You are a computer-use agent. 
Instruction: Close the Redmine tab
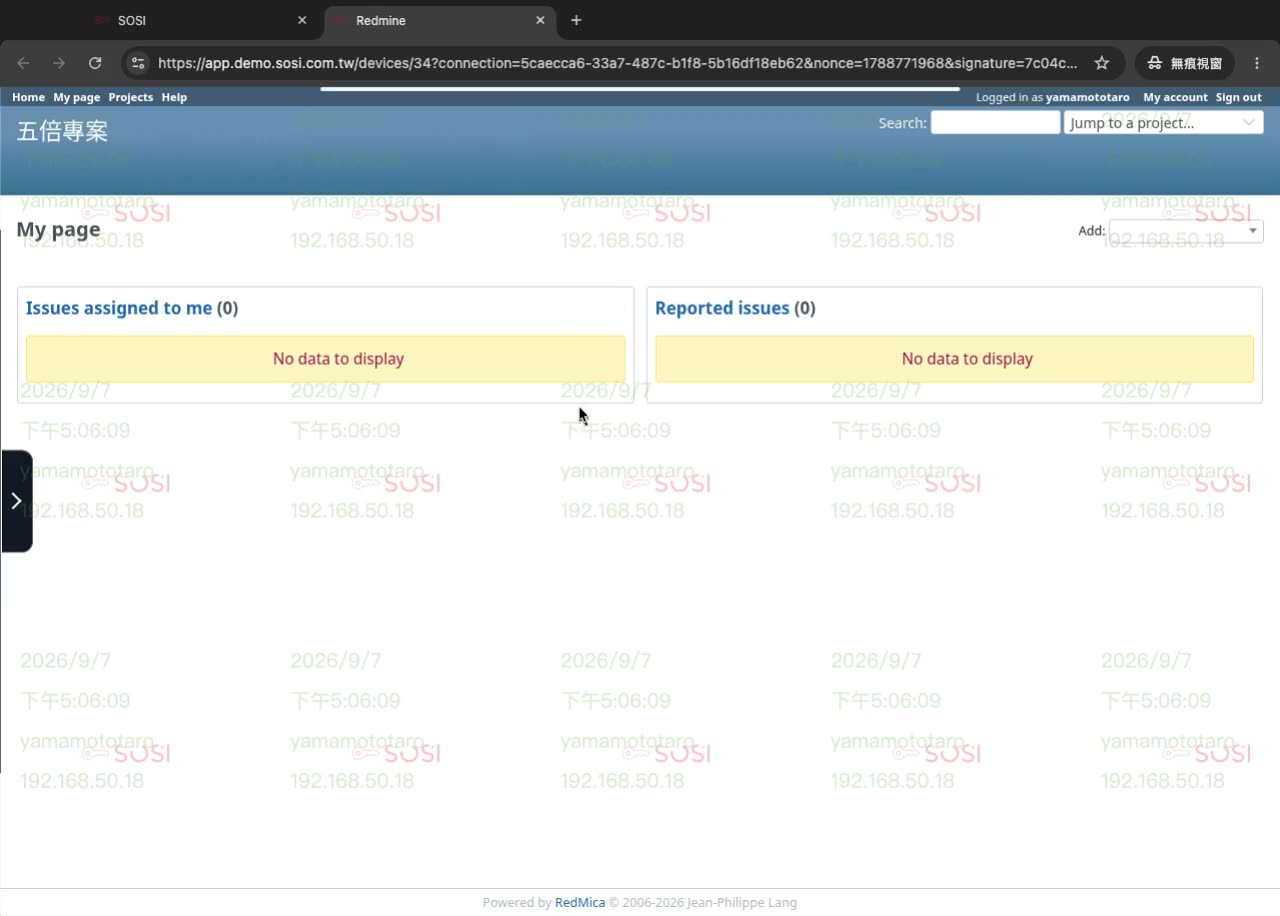point(541,20)
